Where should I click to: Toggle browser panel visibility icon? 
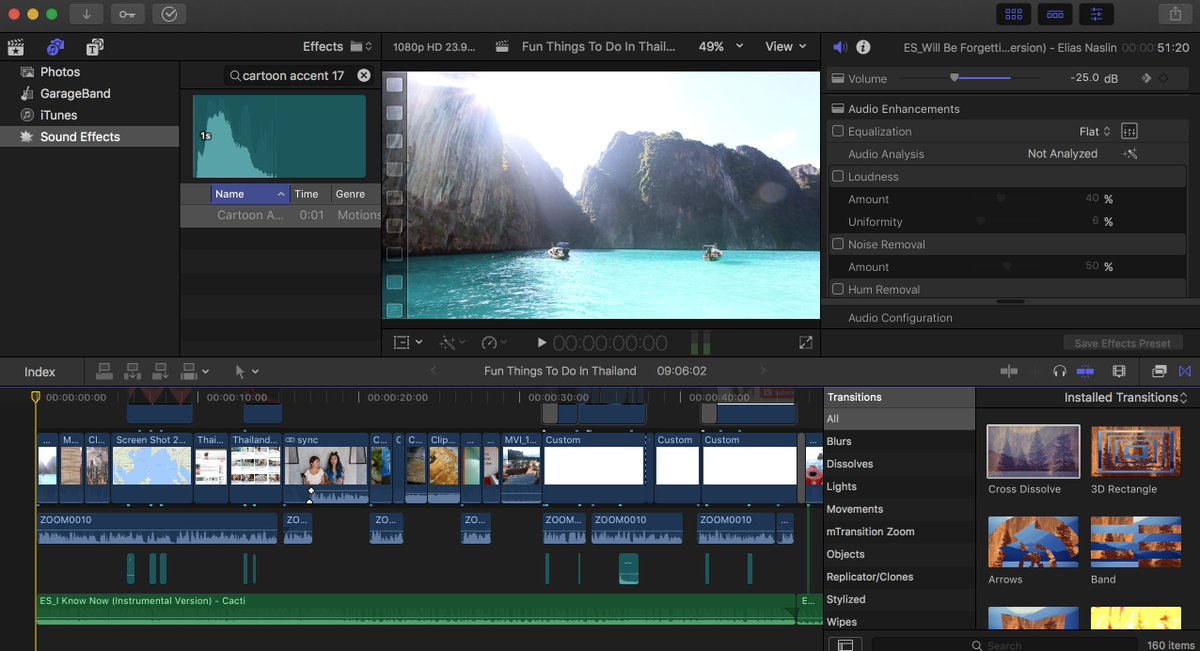tap(1014, 14)
